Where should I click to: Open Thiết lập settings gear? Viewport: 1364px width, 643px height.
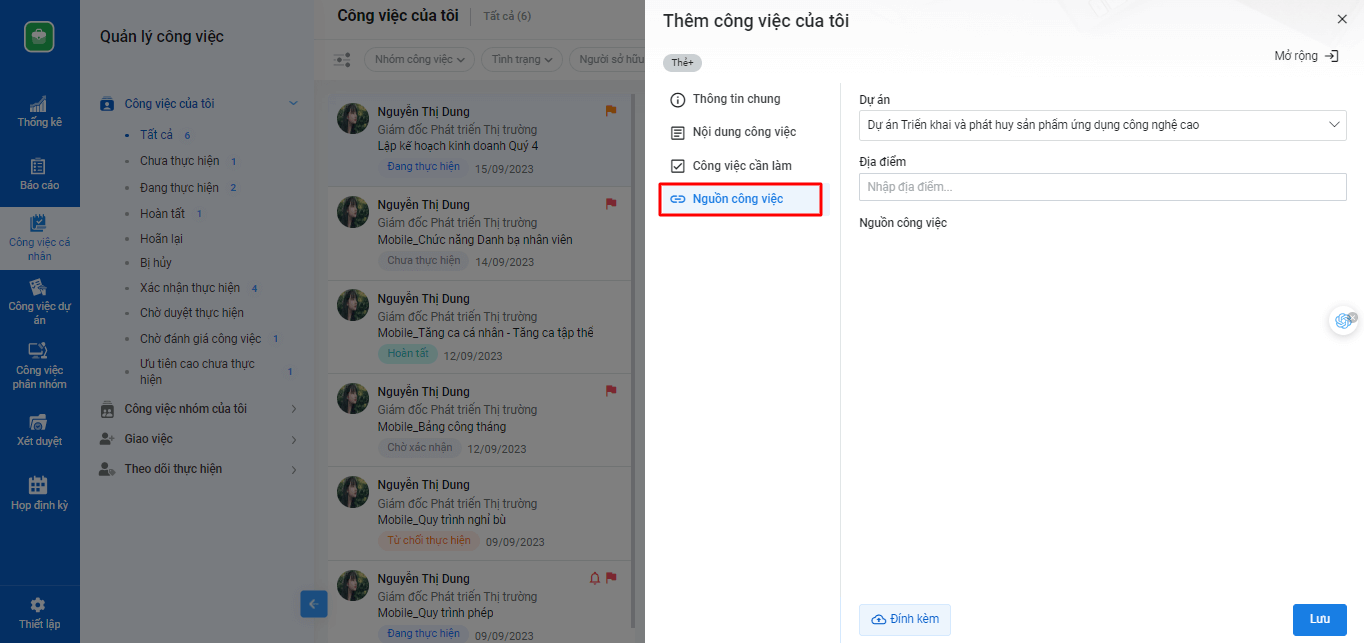[39, 613]
